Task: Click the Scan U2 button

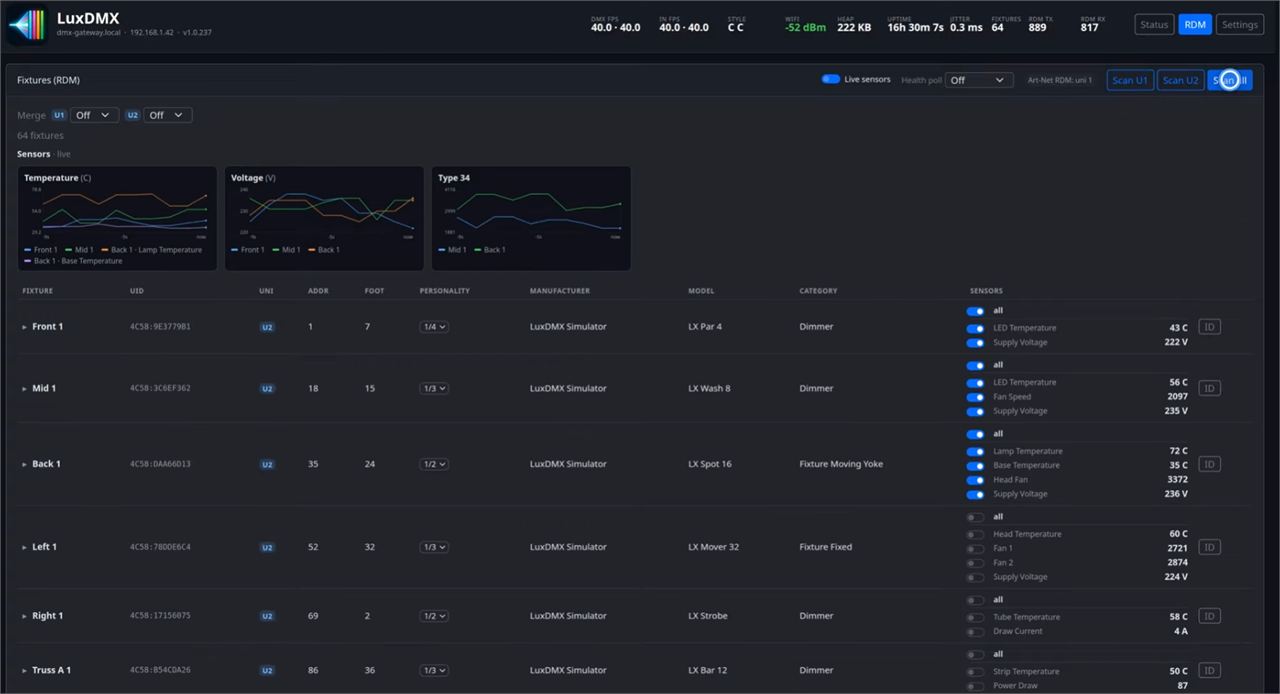Action: coord(1180,80)
